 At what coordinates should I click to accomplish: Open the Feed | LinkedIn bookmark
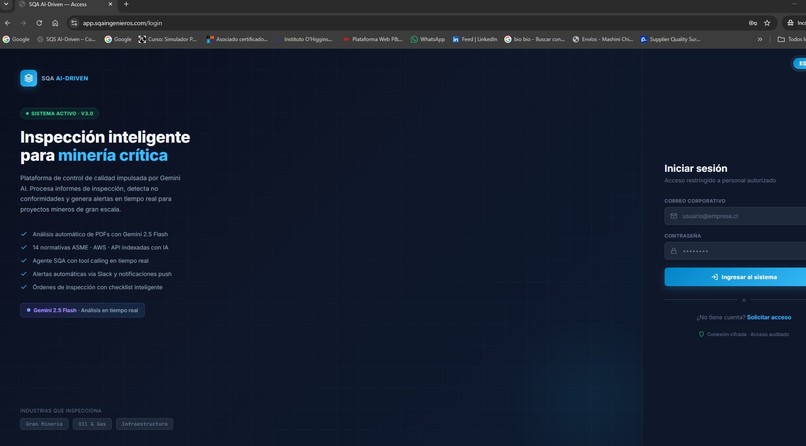click(474, 39)
